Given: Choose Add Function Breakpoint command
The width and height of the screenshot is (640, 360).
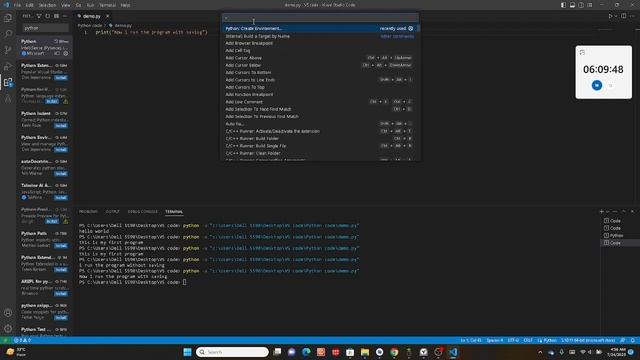Looking at the screenshot, I should pyautogui.click(x=320, y=94).
